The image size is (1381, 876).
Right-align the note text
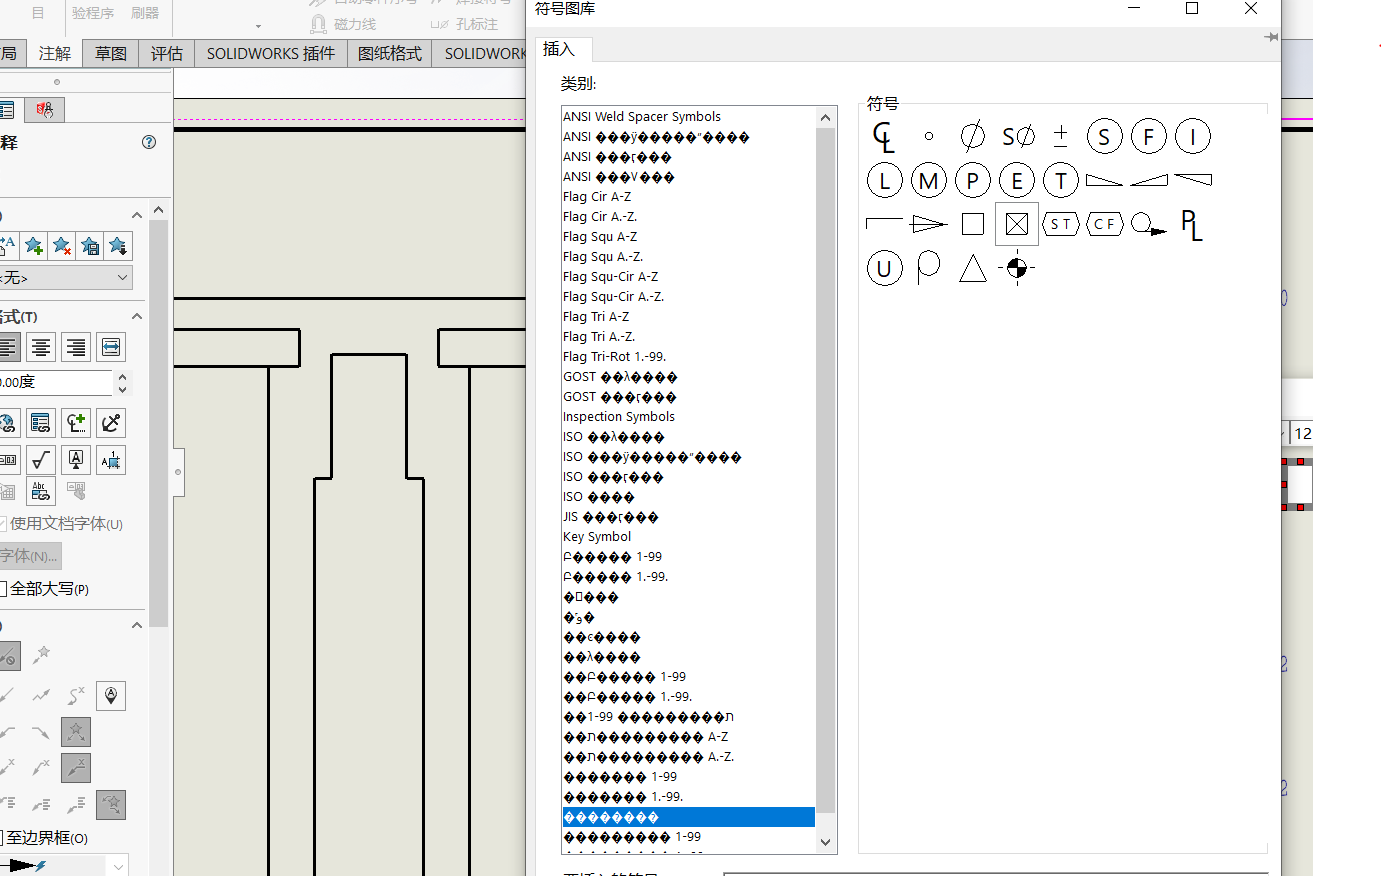(x=76, y=347)
